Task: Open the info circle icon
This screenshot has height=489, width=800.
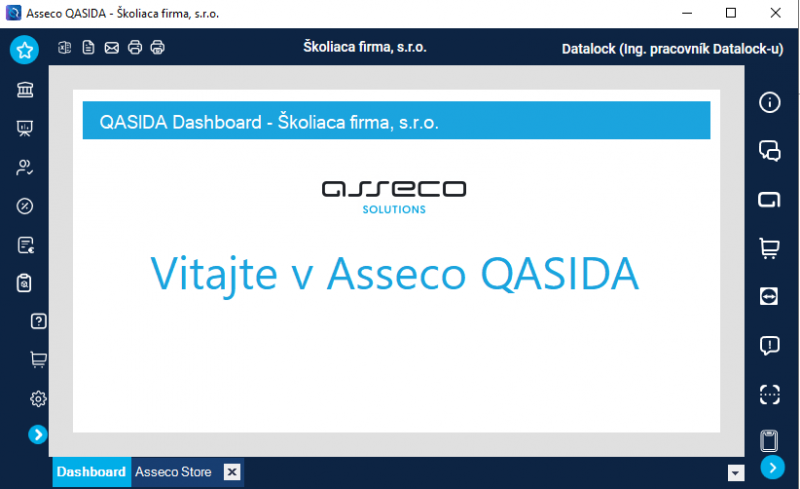Action: tap(769, 103)
